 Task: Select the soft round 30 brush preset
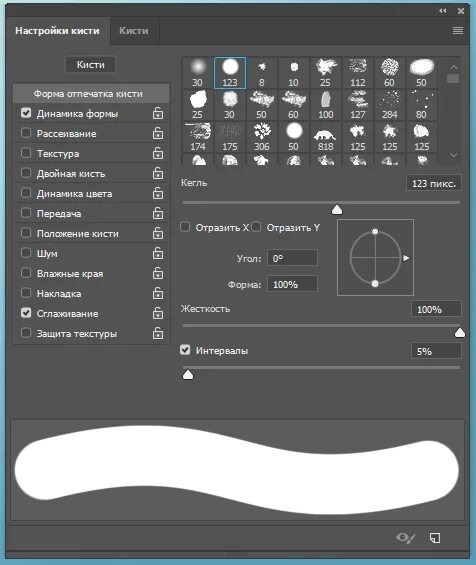tap(197, 73)
